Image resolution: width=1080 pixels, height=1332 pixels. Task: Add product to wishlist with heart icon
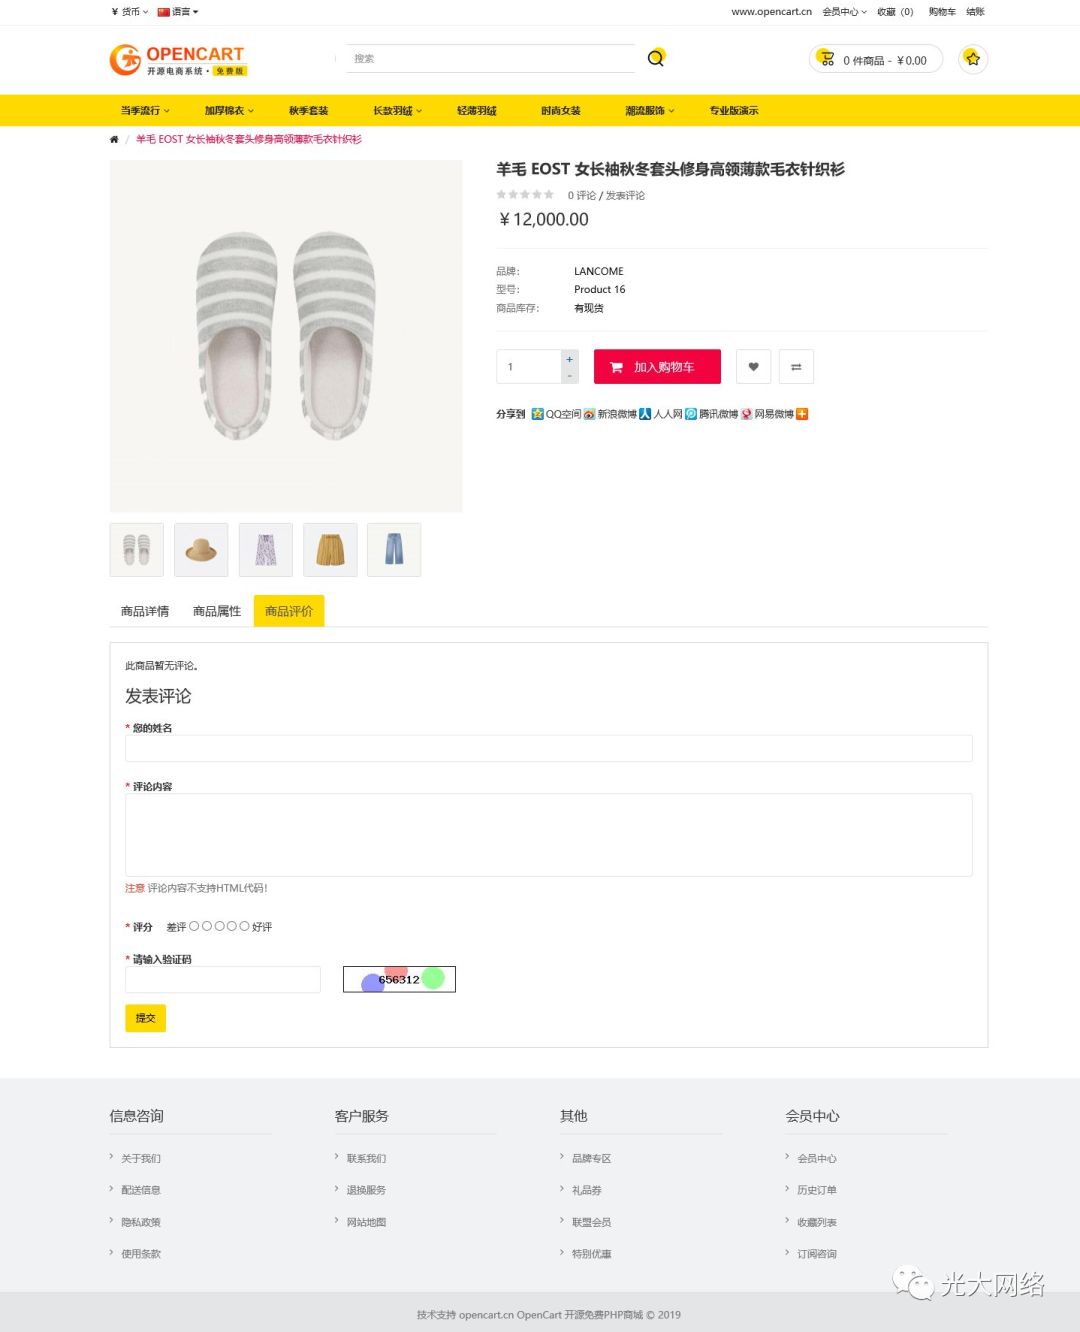753,367
